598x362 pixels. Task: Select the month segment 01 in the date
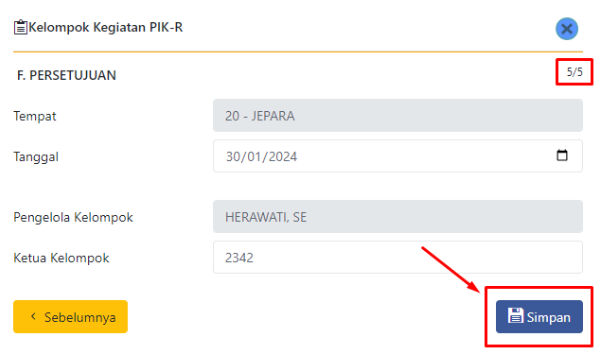click(254, 157)
